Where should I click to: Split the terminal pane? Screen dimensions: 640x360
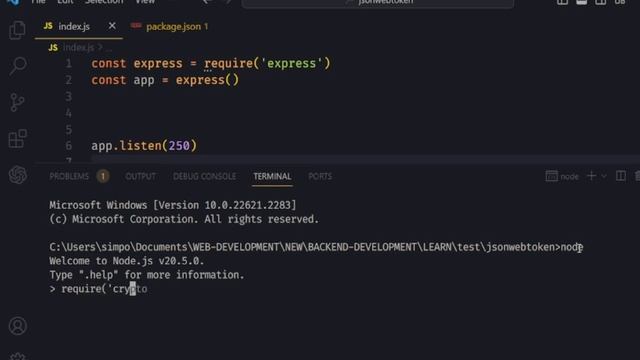coord(620,176)
